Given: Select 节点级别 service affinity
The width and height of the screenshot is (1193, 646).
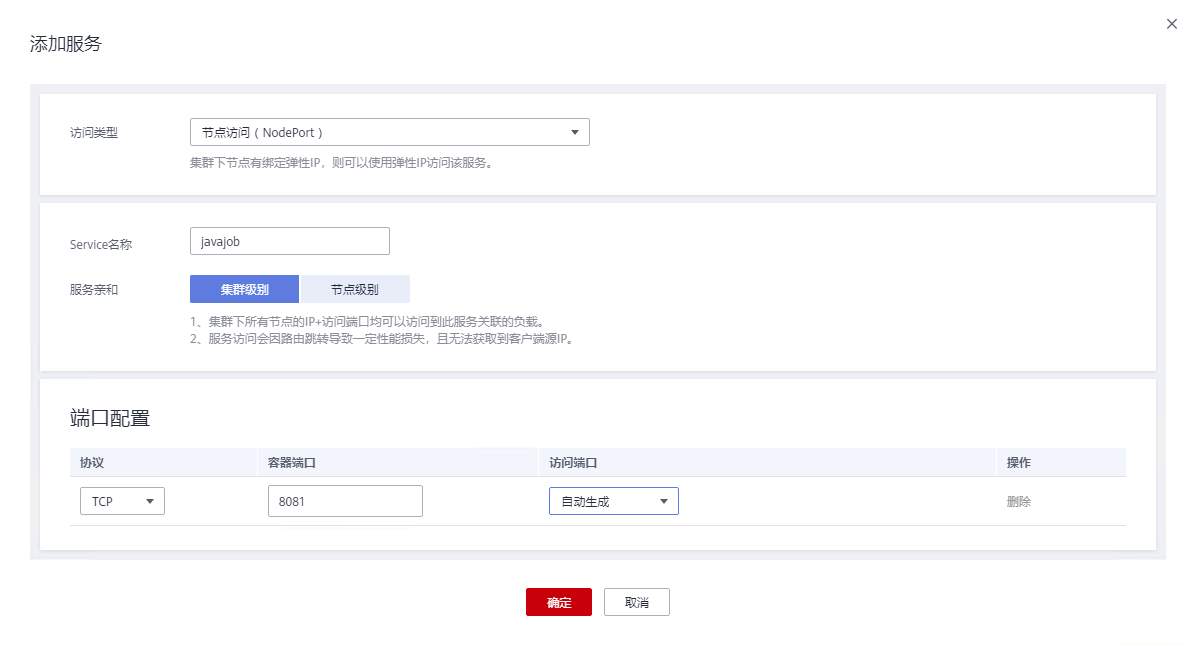Looking at the screenshot, I should pos(355,289).
